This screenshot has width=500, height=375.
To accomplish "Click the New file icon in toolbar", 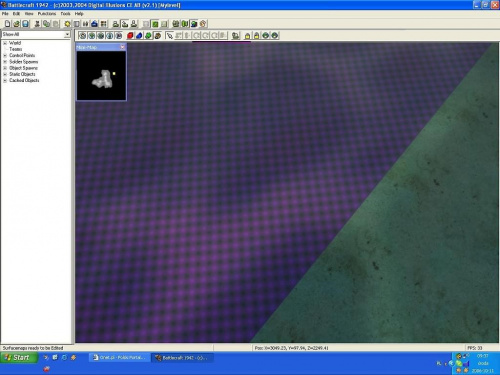I will 7,24.
